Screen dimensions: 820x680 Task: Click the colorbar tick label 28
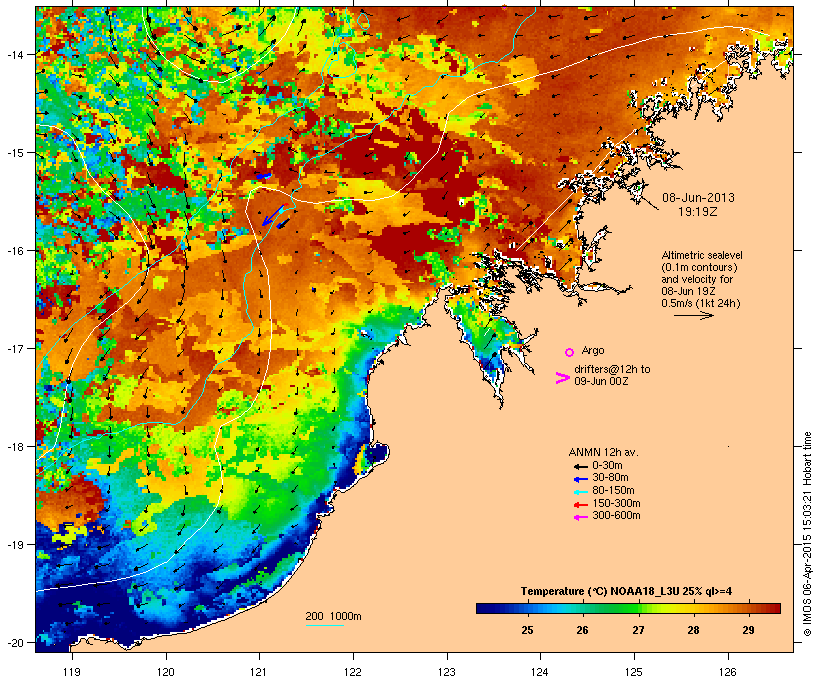[x=693, y=630]
